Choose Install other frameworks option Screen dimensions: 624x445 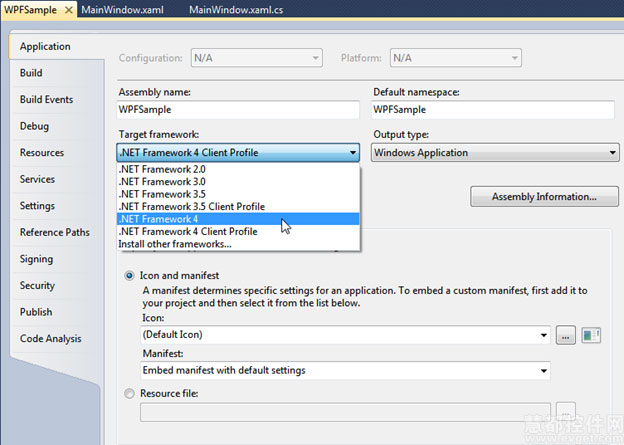[x=238, y=244]
